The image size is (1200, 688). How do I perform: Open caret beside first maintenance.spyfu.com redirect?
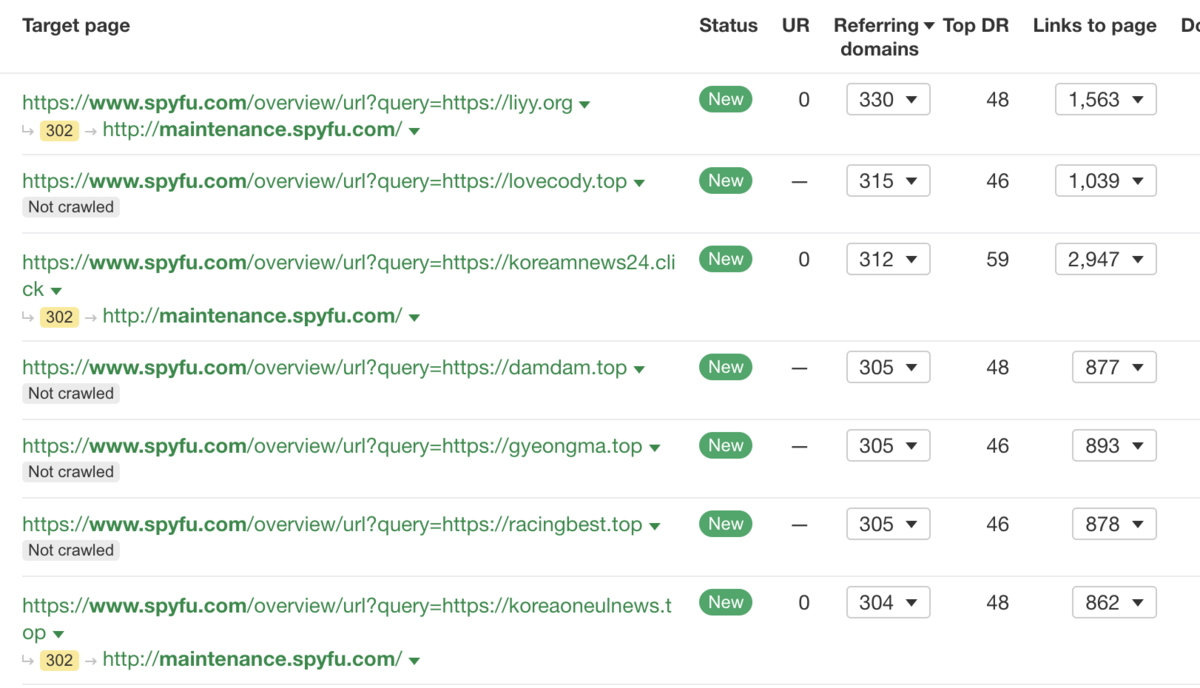tap(414, 131)
